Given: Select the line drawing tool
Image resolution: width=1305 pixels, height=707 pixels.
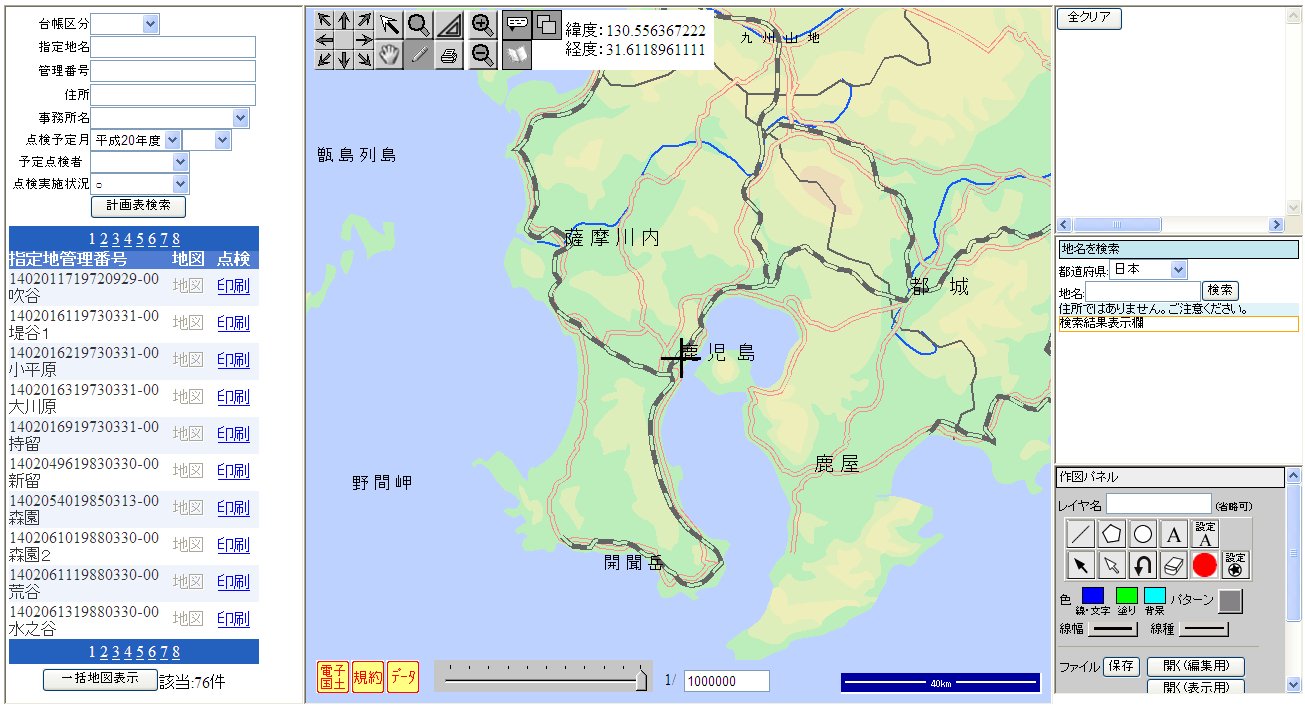Looking at the screenshot, I should coord(1080,534).
